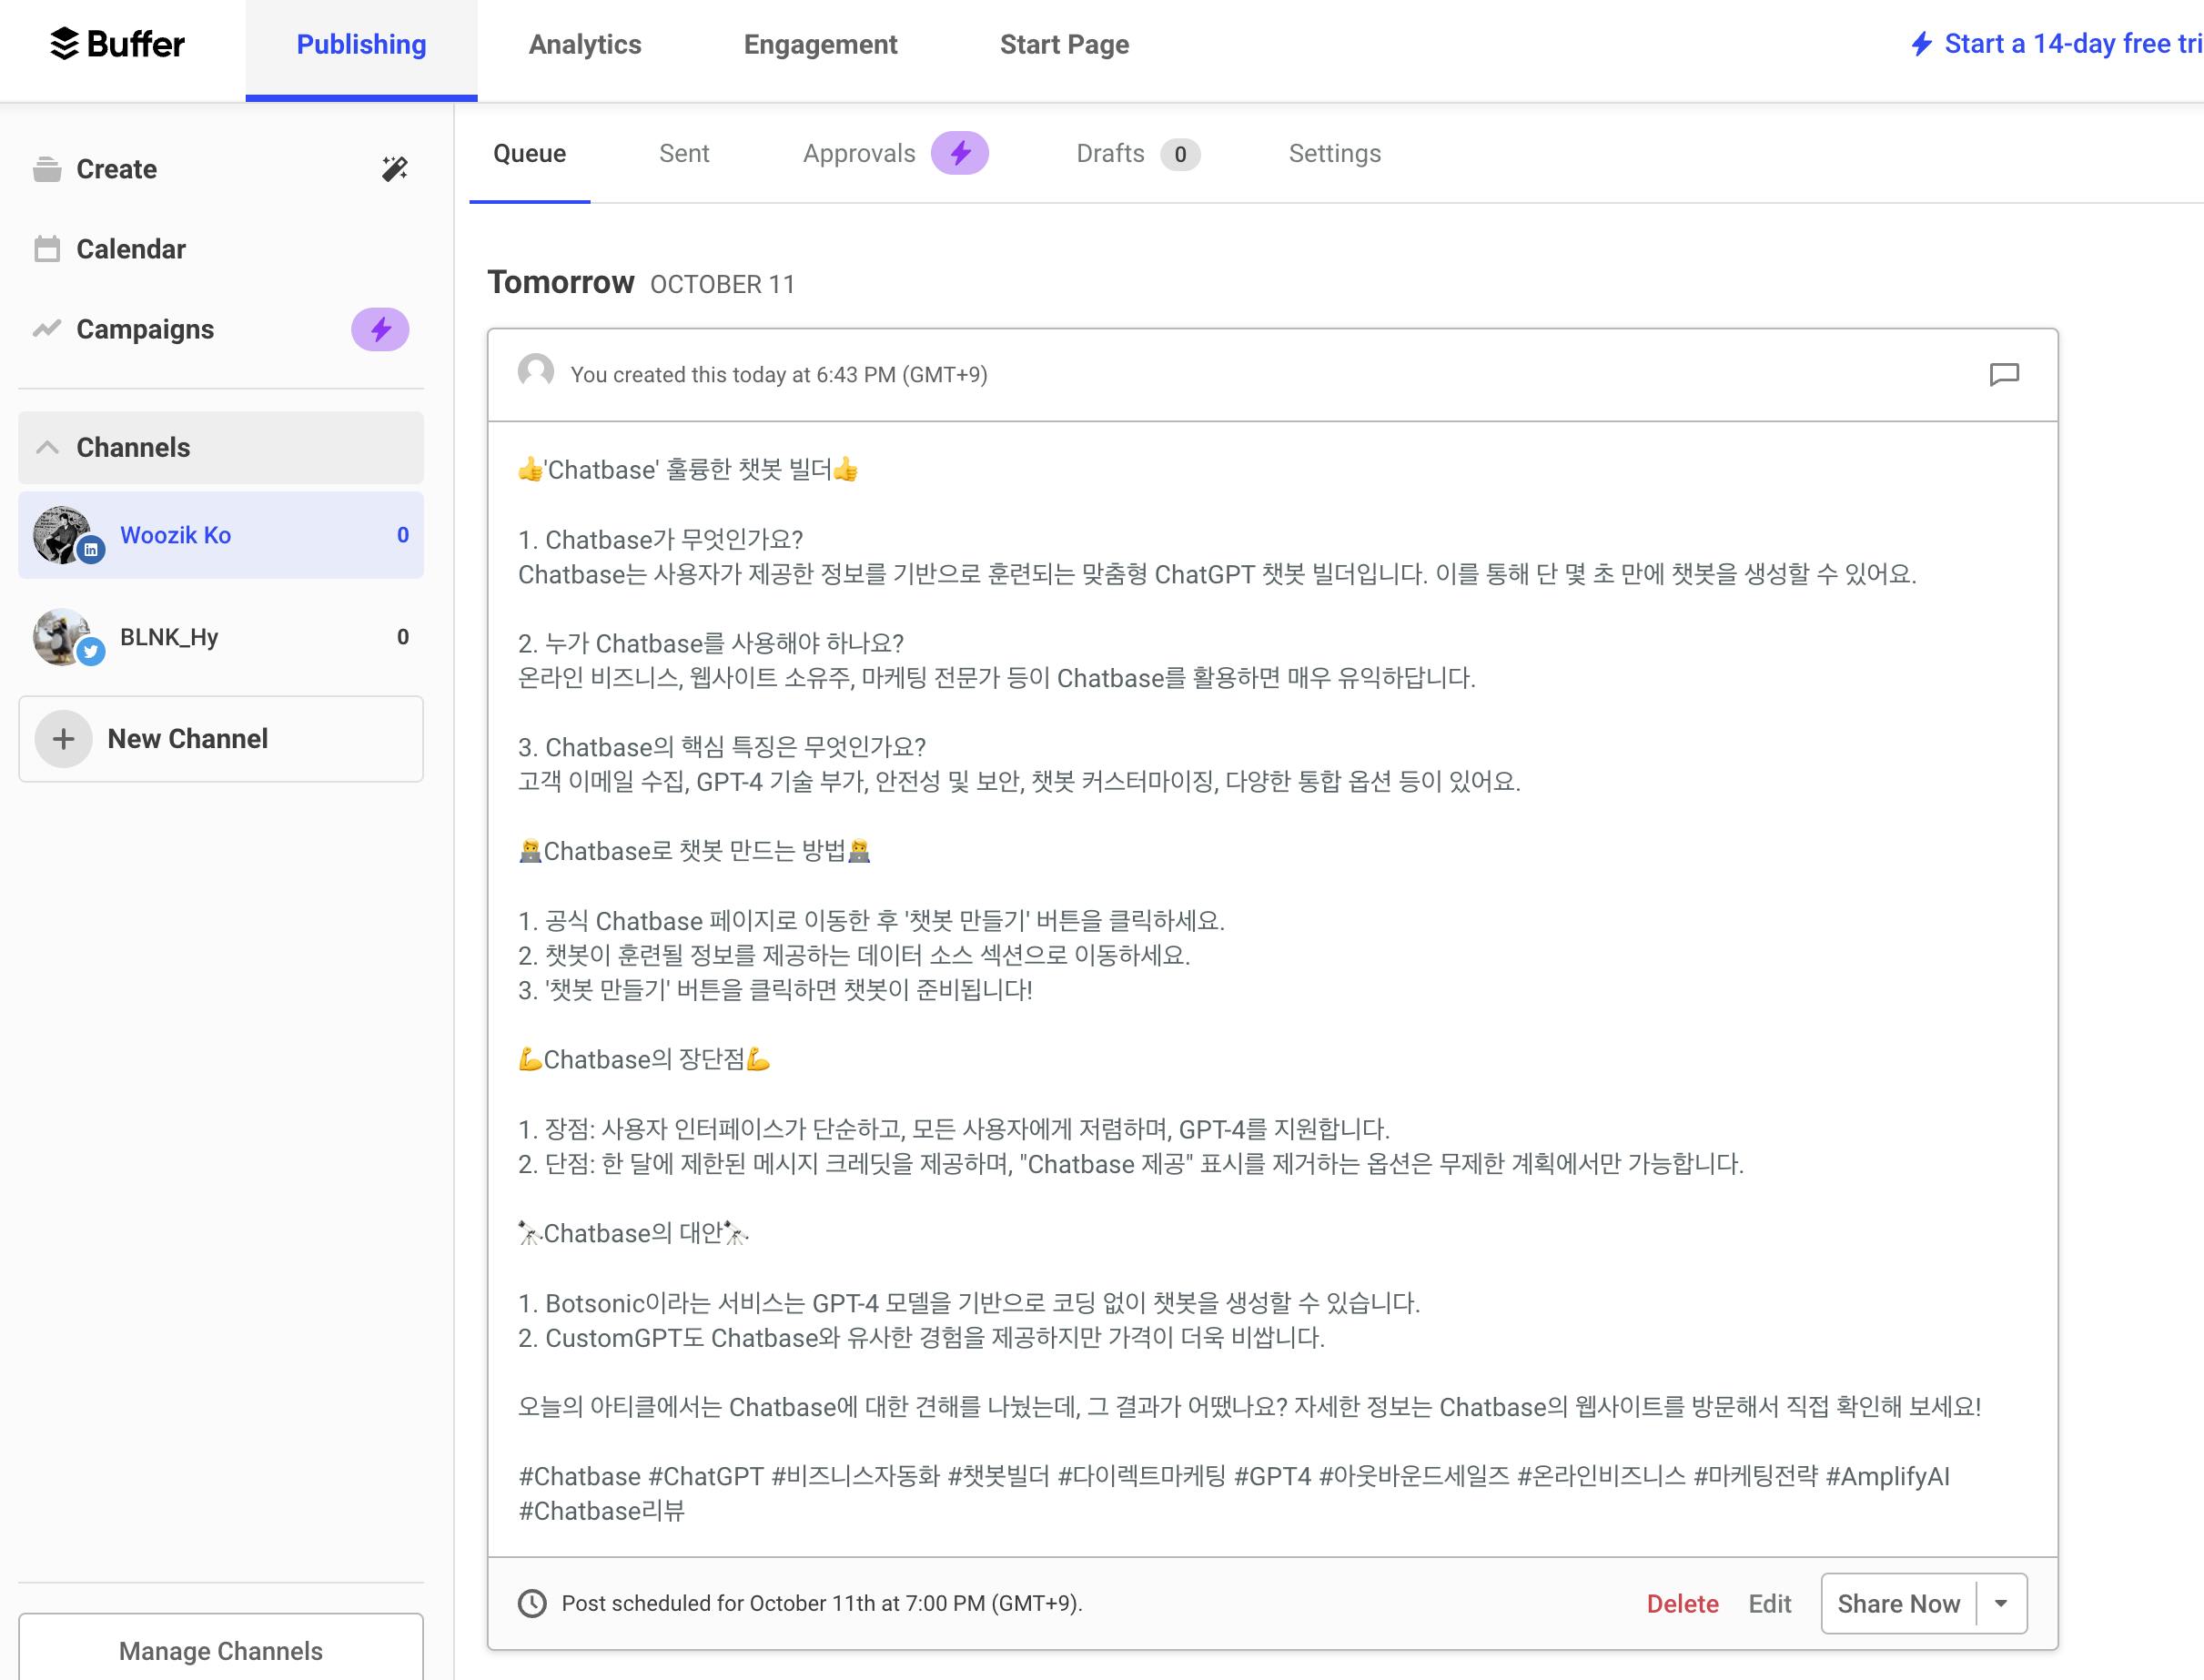Open the Start Page tab
The width and height of the screenshot is (2204, 1680).
(x=1064, y=44)
